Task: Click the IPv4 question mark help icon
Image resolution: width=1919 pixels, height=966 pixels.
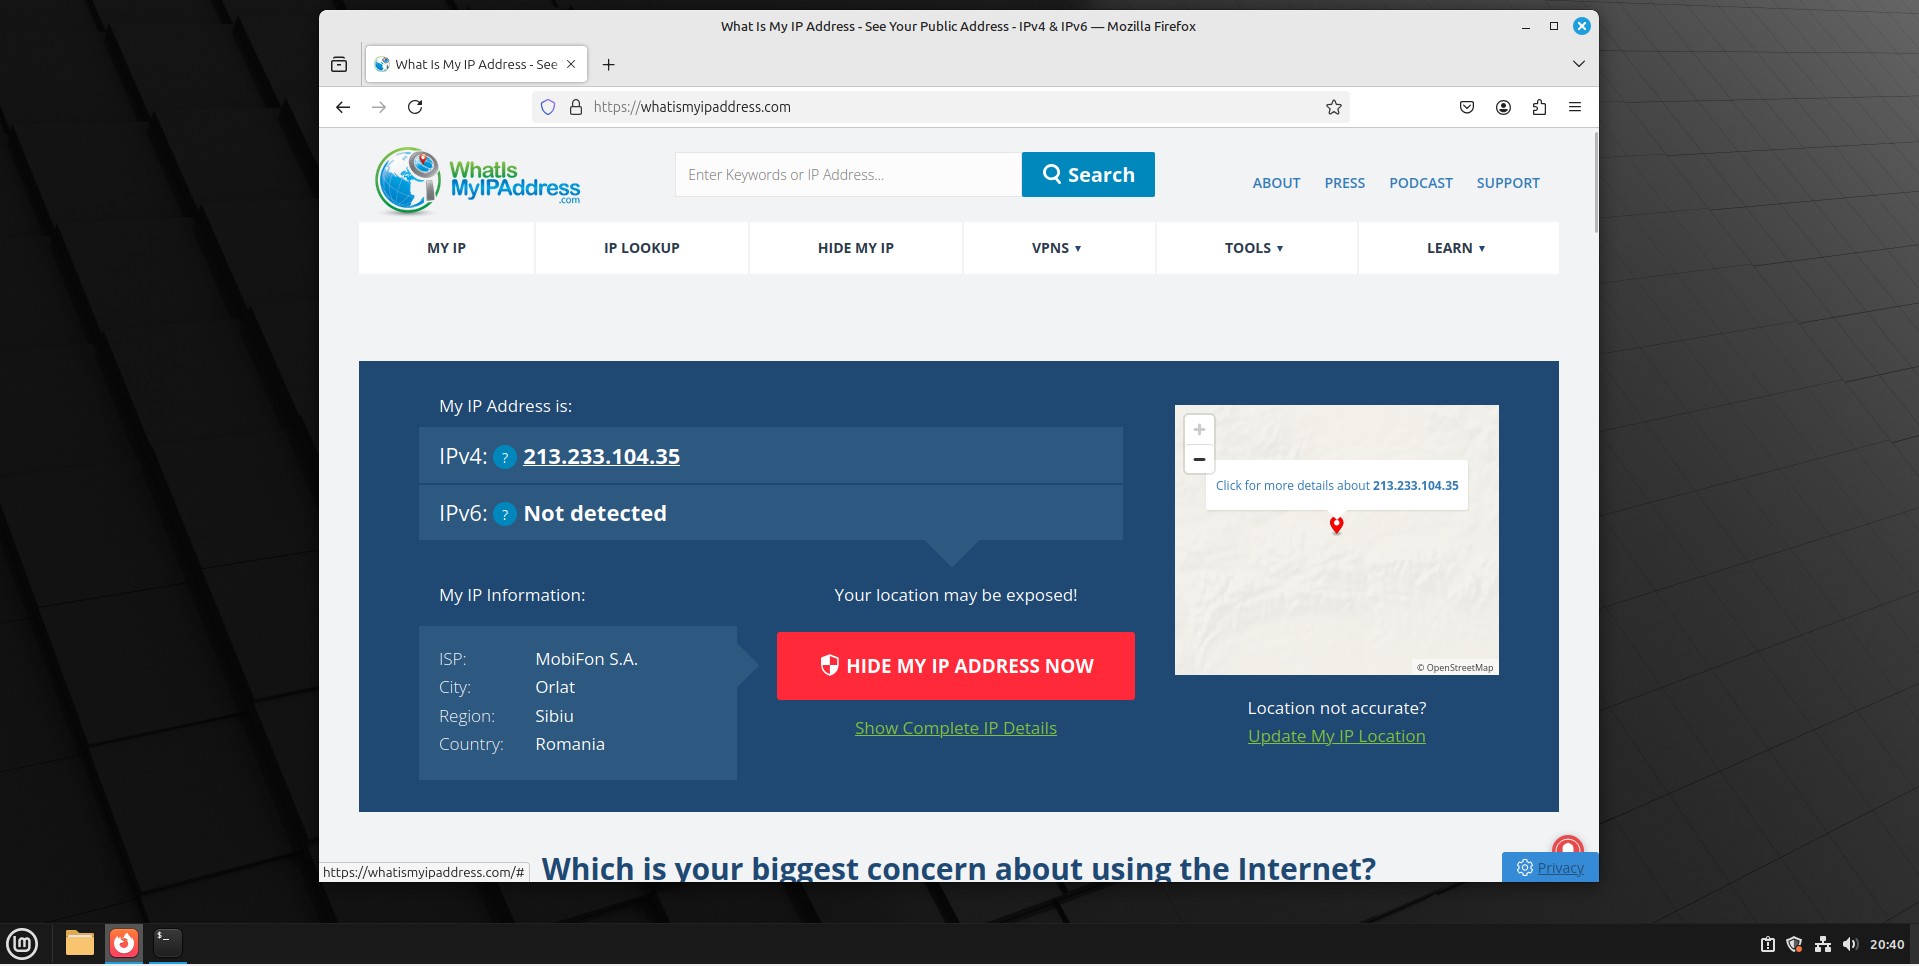Action: pos(505,457)
